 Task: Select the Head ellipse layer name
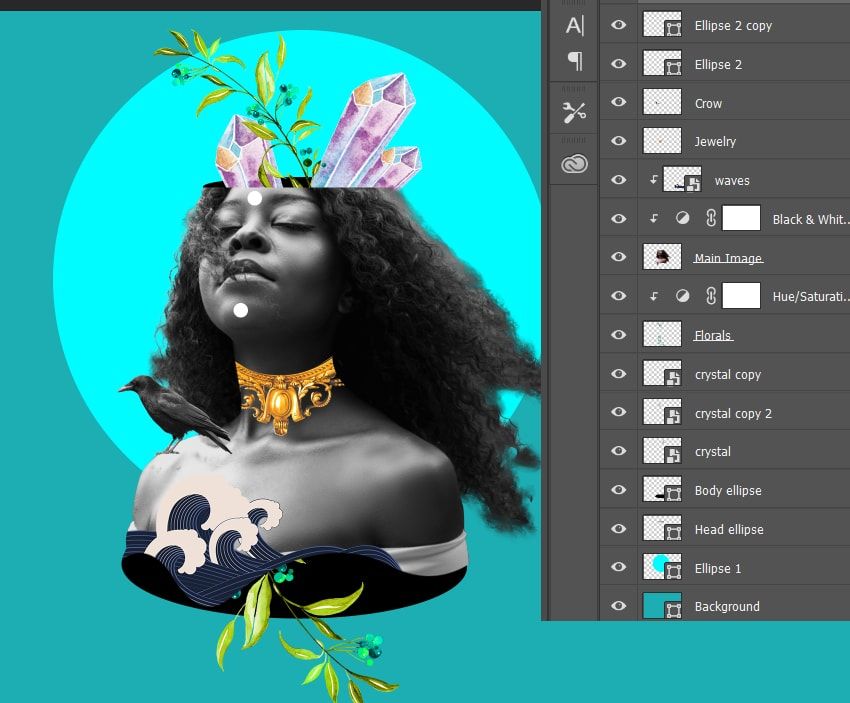click(728, 529)
